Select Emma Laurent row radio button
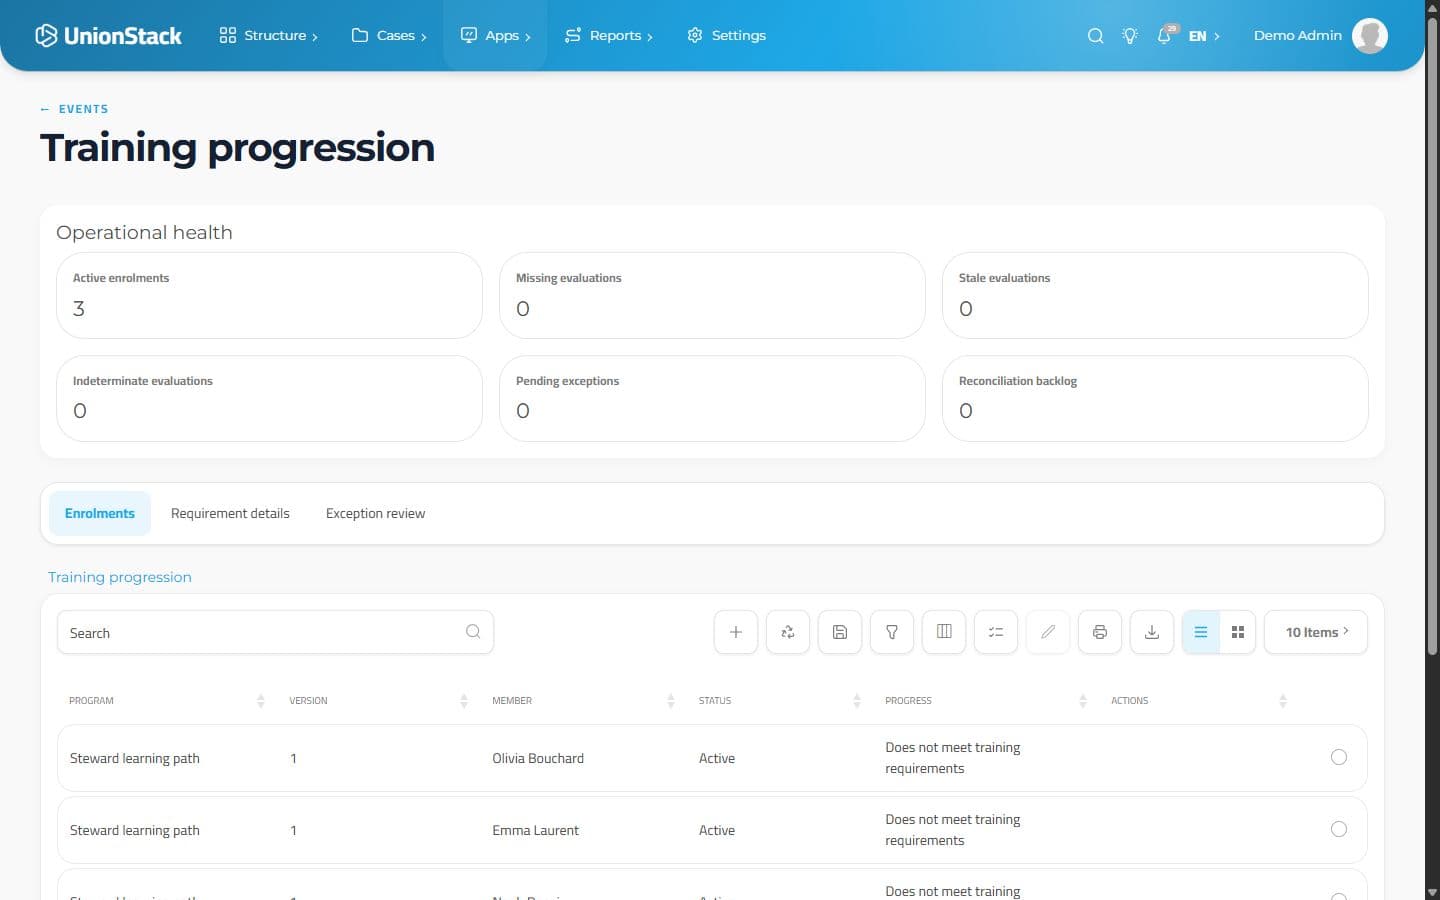This screenshot has height=900, width=1440. click(1339, 829)
